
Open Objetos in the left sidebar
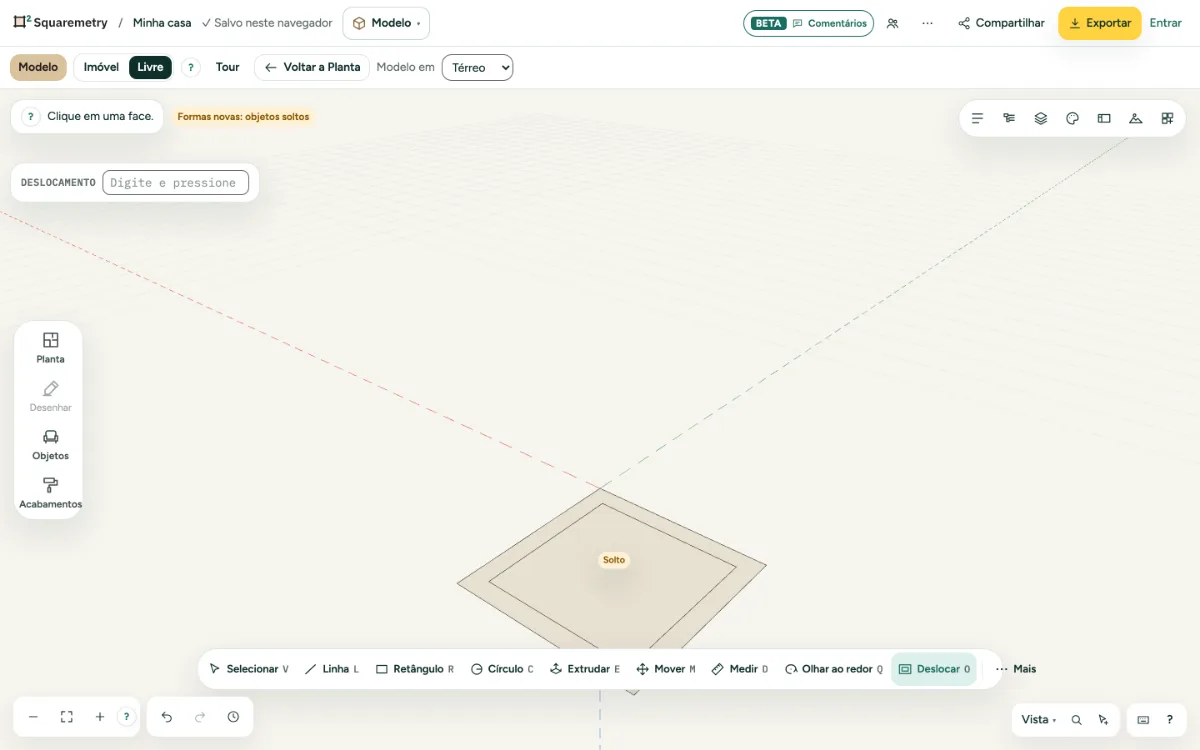[x=50, y=445]
